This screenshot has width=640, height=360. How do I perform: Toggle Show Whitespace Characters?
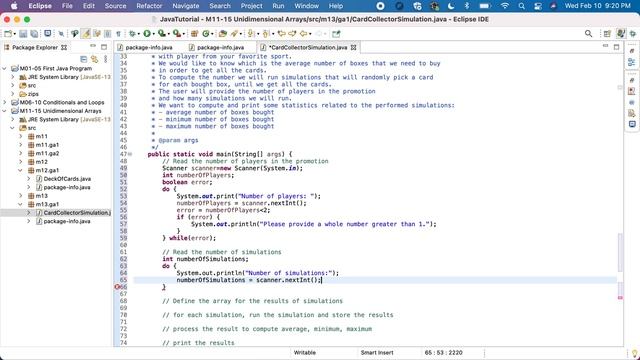point(118,34)
